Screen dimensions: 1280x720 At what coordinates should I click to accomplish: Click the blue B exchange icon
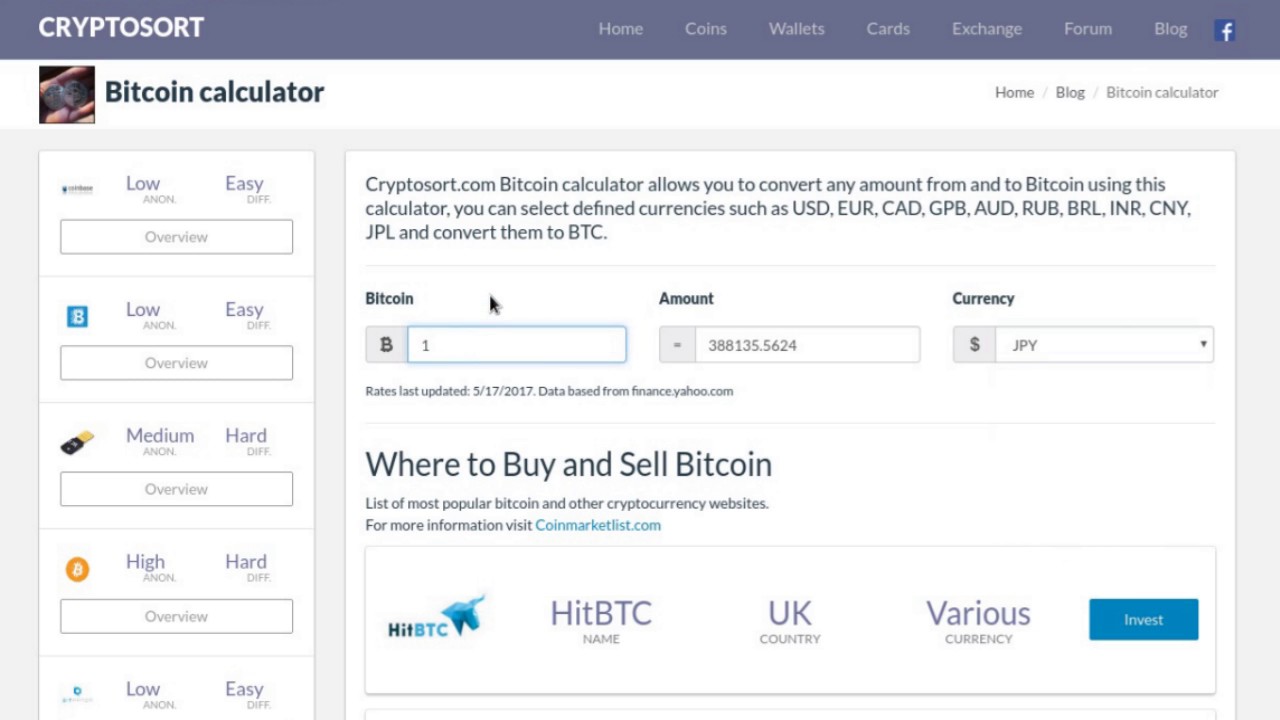tap(77, 317)
